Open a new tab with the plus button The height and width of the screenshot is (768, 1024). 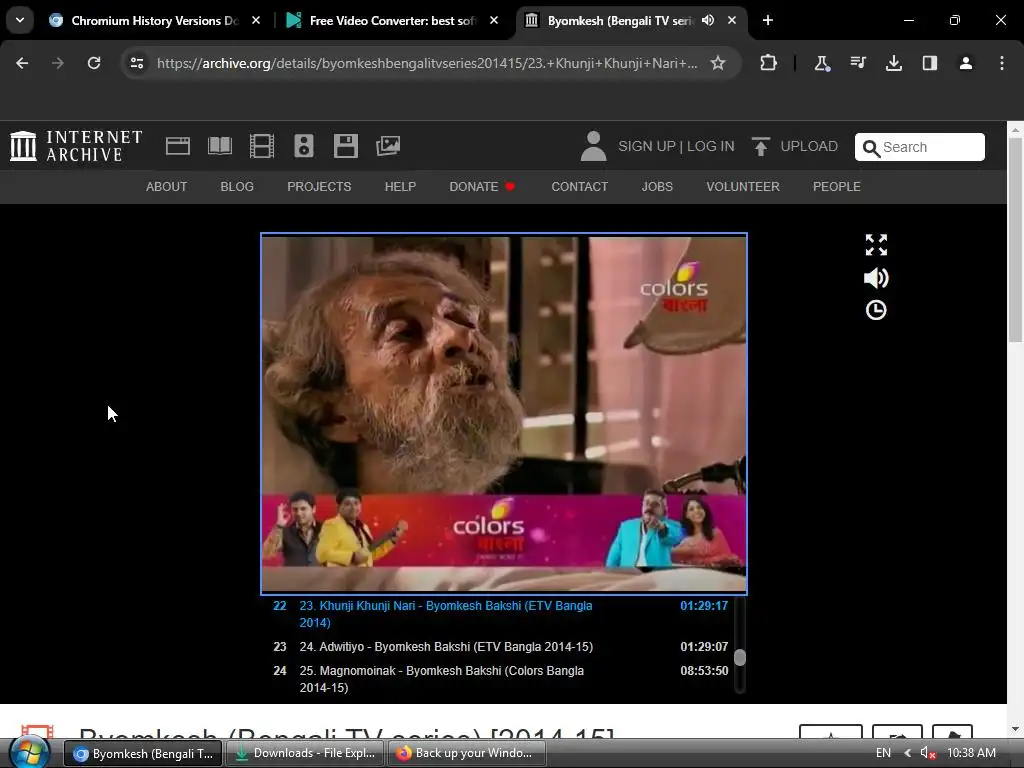[768, 20]
